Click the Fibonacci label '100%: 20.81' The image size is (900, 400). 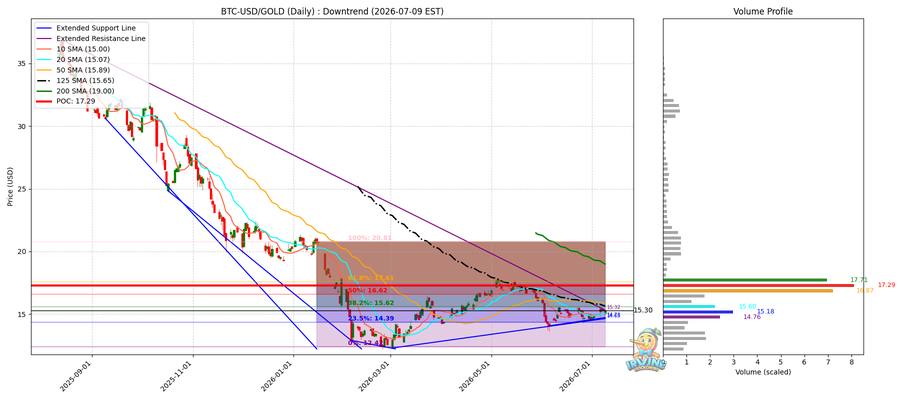tap(370, 238)
